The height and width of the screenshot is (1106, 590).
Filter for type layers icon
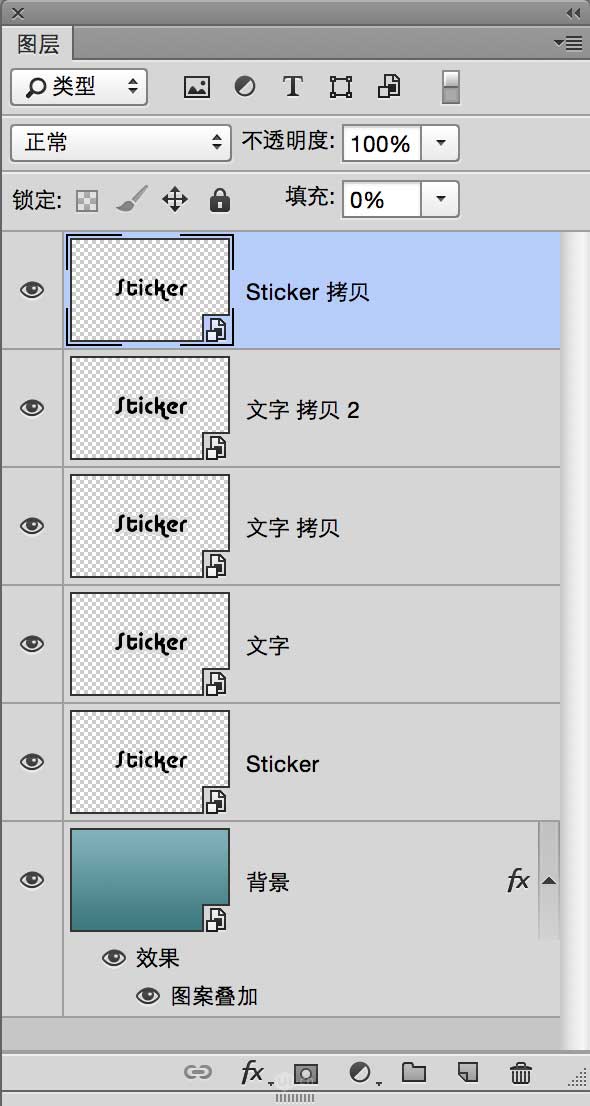pyautogui.click(x=293, y=87)
